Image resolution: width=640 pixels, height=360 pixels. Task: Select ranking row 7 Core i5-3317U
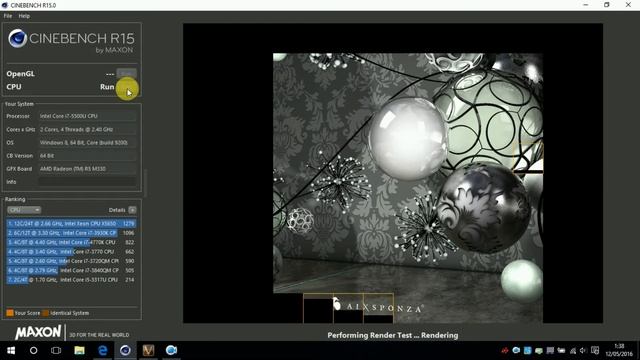coord(71,280)
